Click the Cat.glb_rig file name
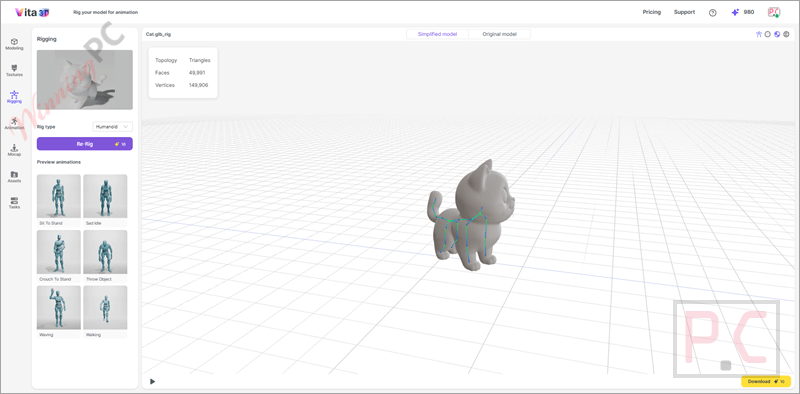This screenshot has height=394, width=800. 158,34
